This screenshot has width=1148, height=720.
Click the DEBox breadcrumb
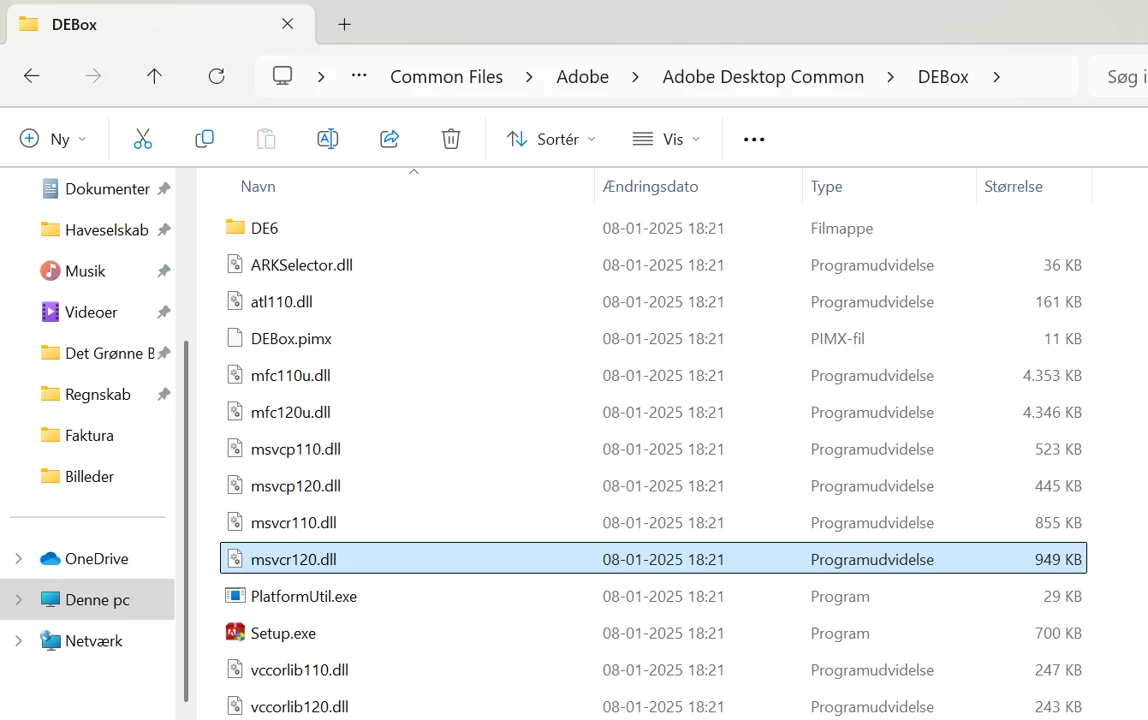coord(943,77)
